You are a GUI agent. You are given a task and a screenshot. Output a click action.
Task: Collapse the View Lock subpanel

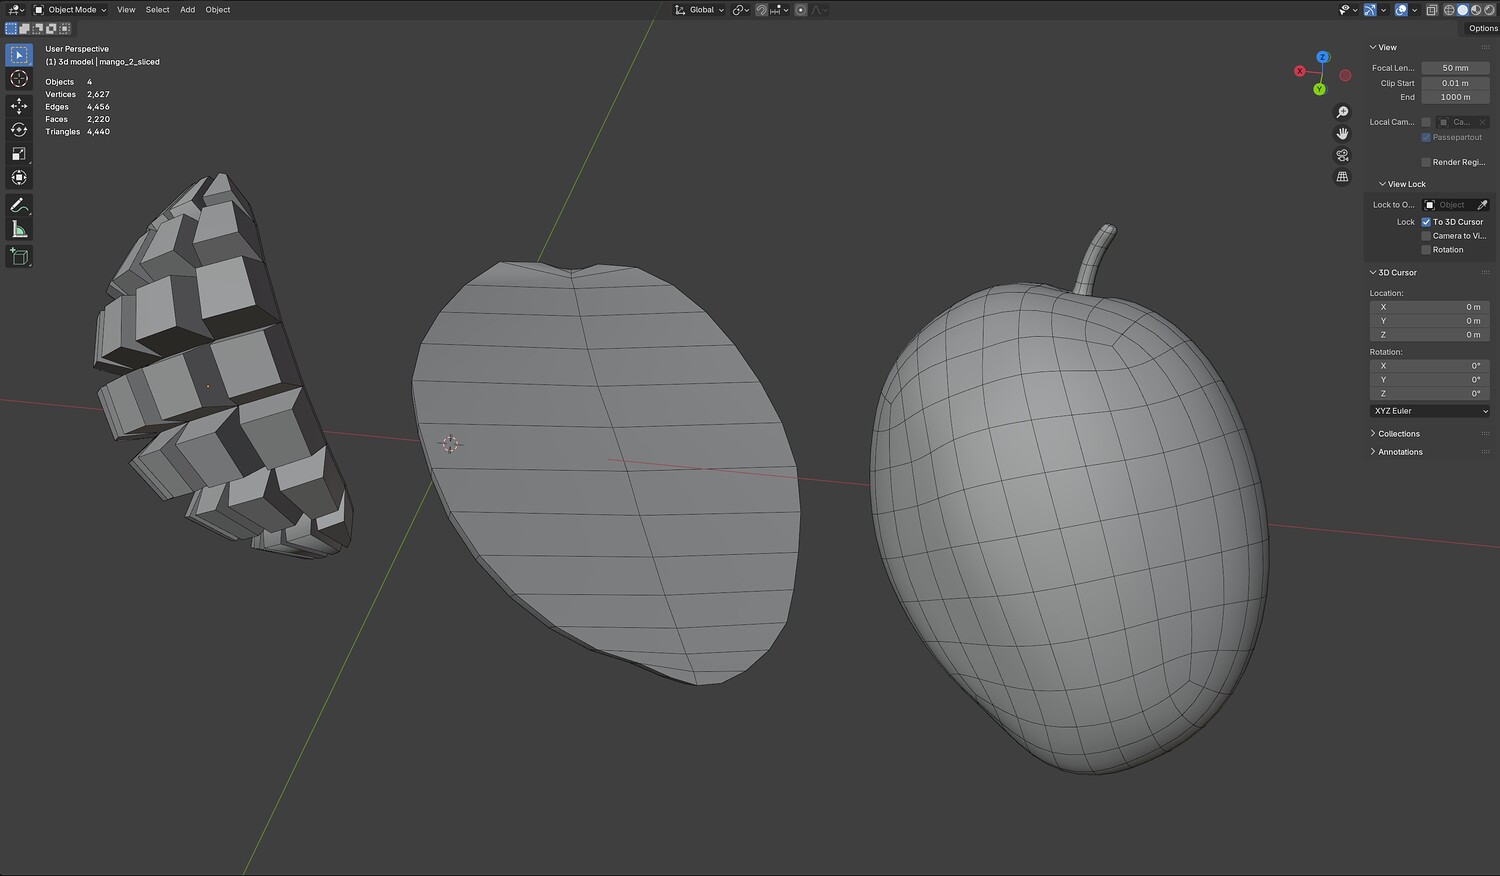click(1402, 184)
